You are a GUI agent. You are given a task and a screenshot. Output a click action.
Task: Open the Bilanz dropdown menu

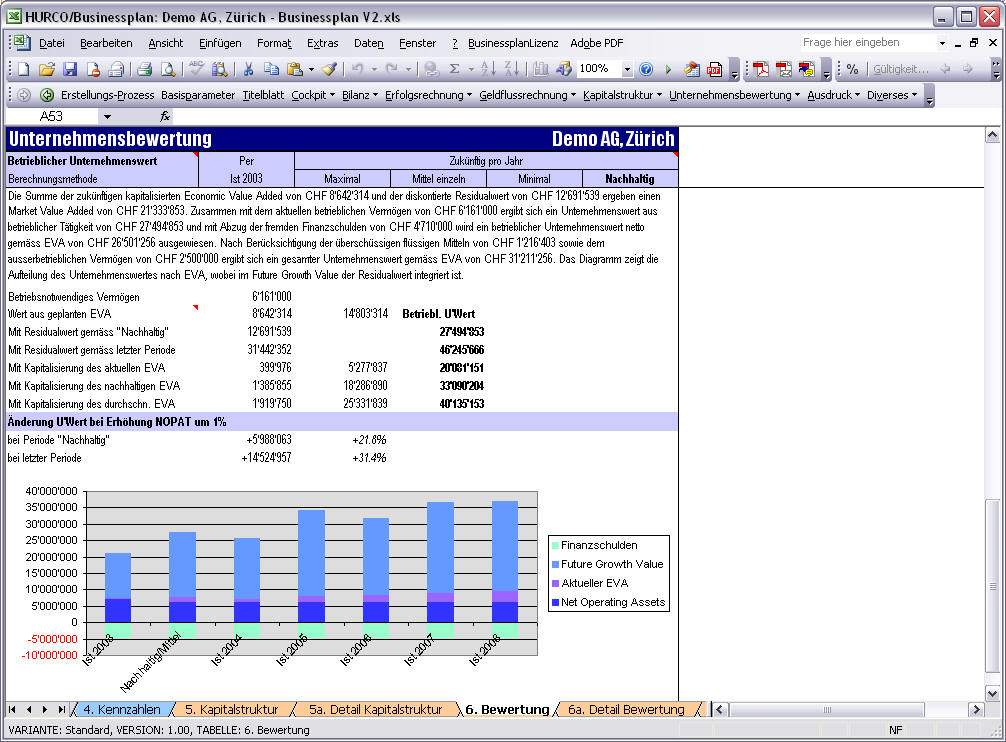click(359, 95)
